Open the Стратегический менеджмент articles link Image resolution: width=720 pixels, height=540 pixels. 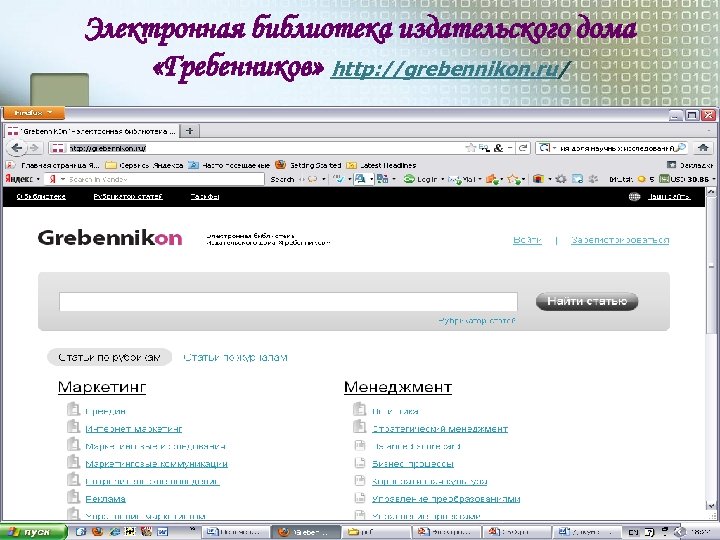point(440,428)
